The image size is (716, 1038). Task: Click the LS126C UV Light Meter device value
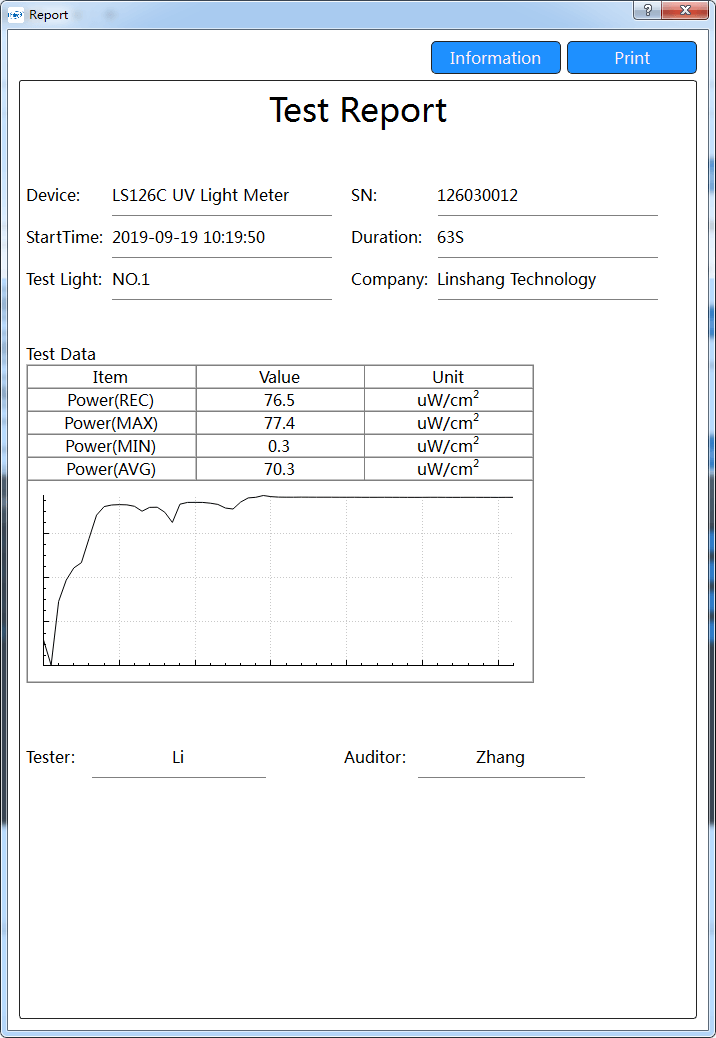201,195
